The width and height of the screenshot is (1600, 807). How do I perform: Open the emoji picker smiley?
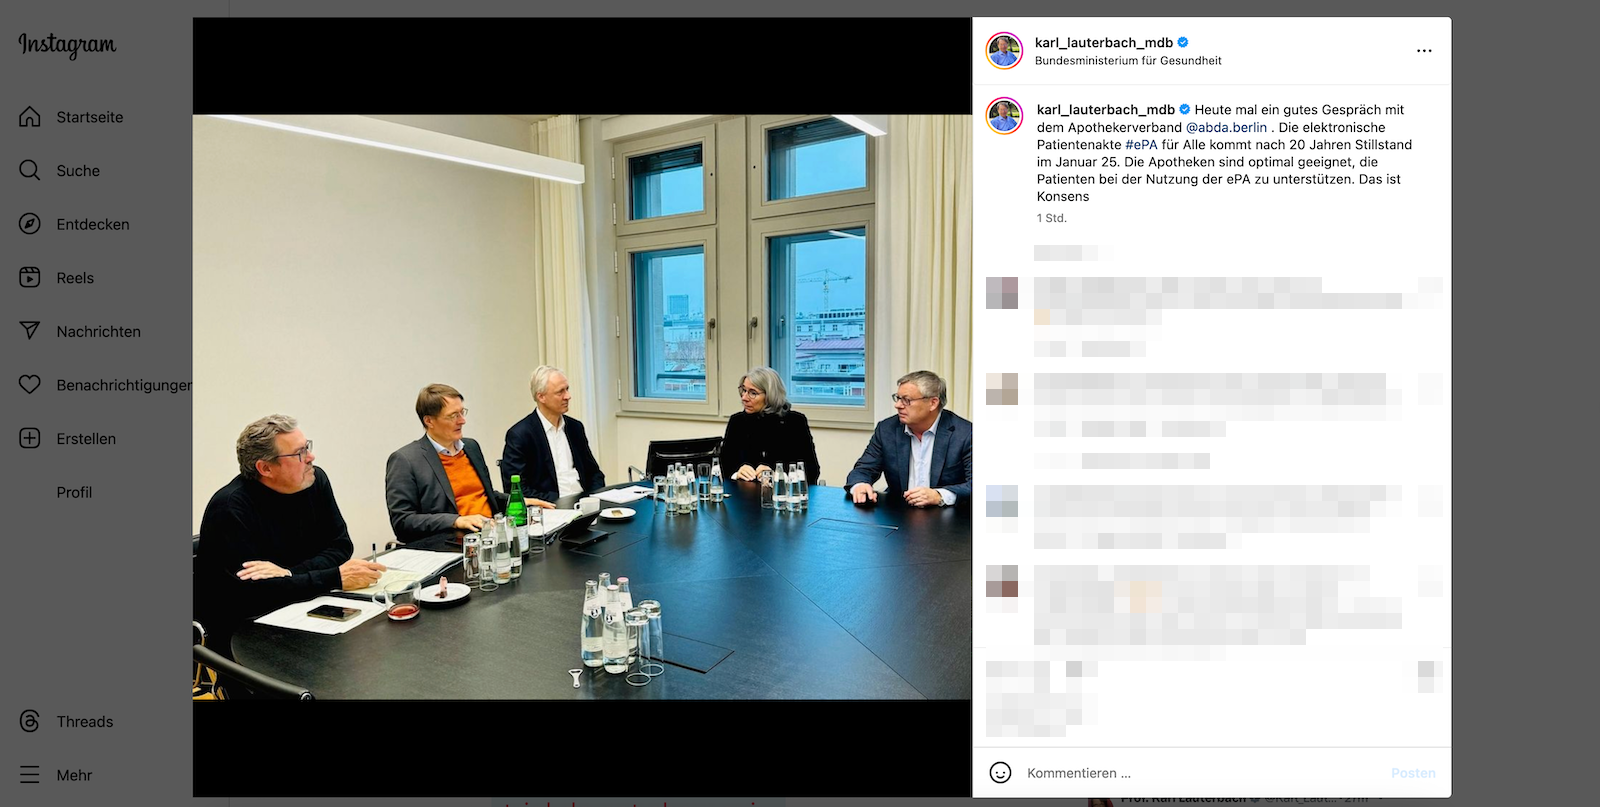[x=1000, y=773]
